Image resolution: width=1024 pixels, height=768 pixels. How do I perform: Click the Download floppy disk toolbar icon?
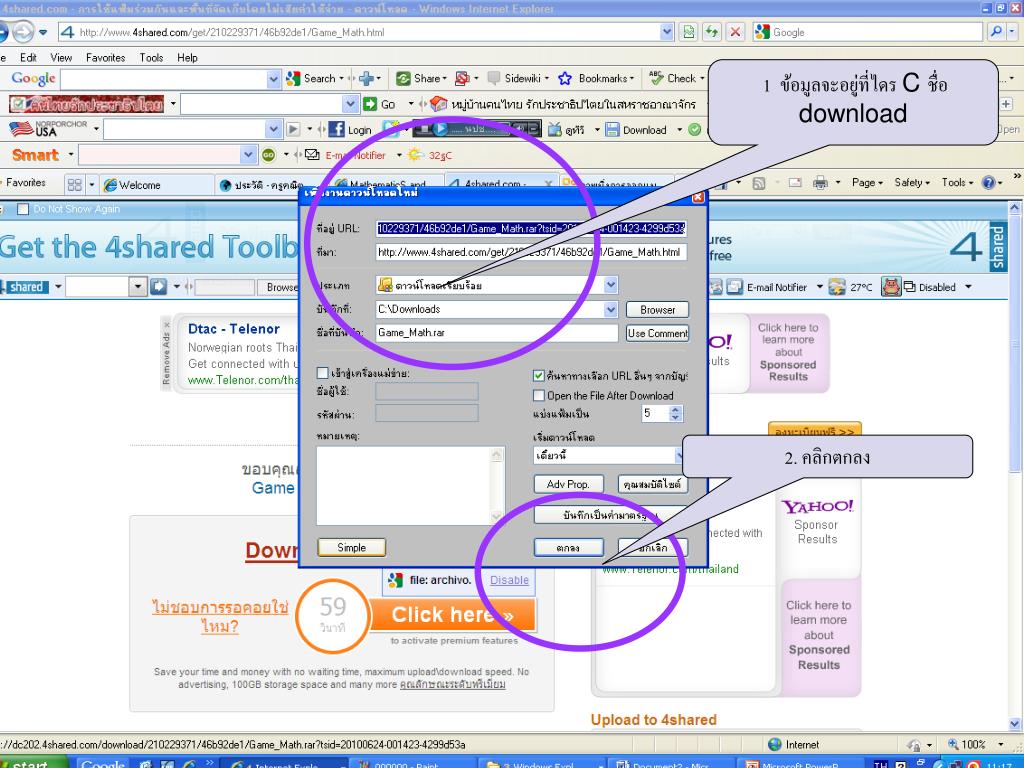click(x=612, y=129)
